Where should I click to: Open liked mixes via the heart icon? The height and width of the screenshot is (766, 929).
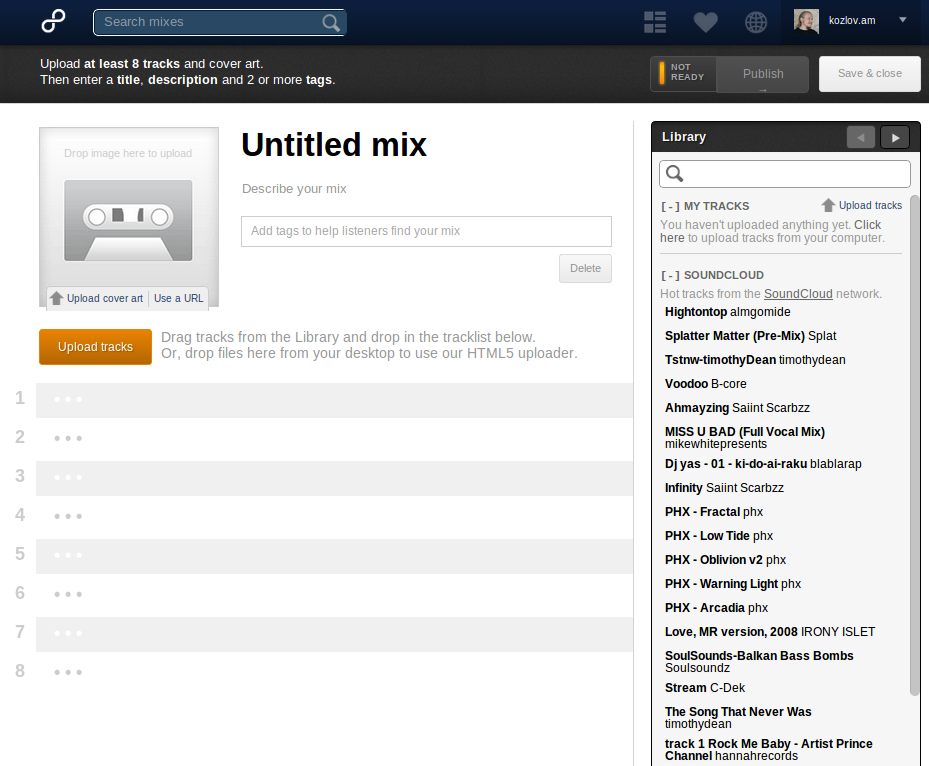706,22
